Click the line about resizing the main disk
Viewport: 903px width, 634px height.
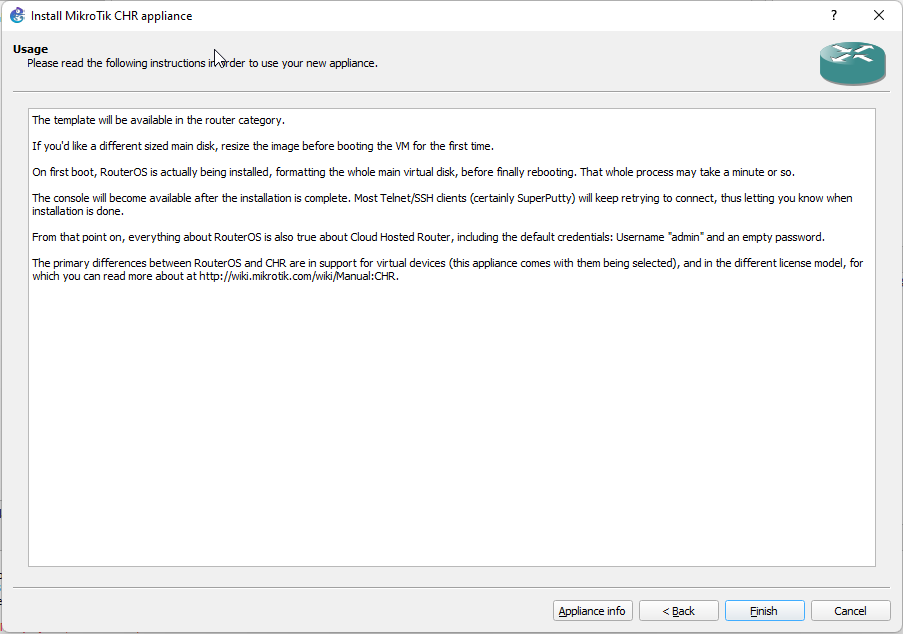point(260,145)
